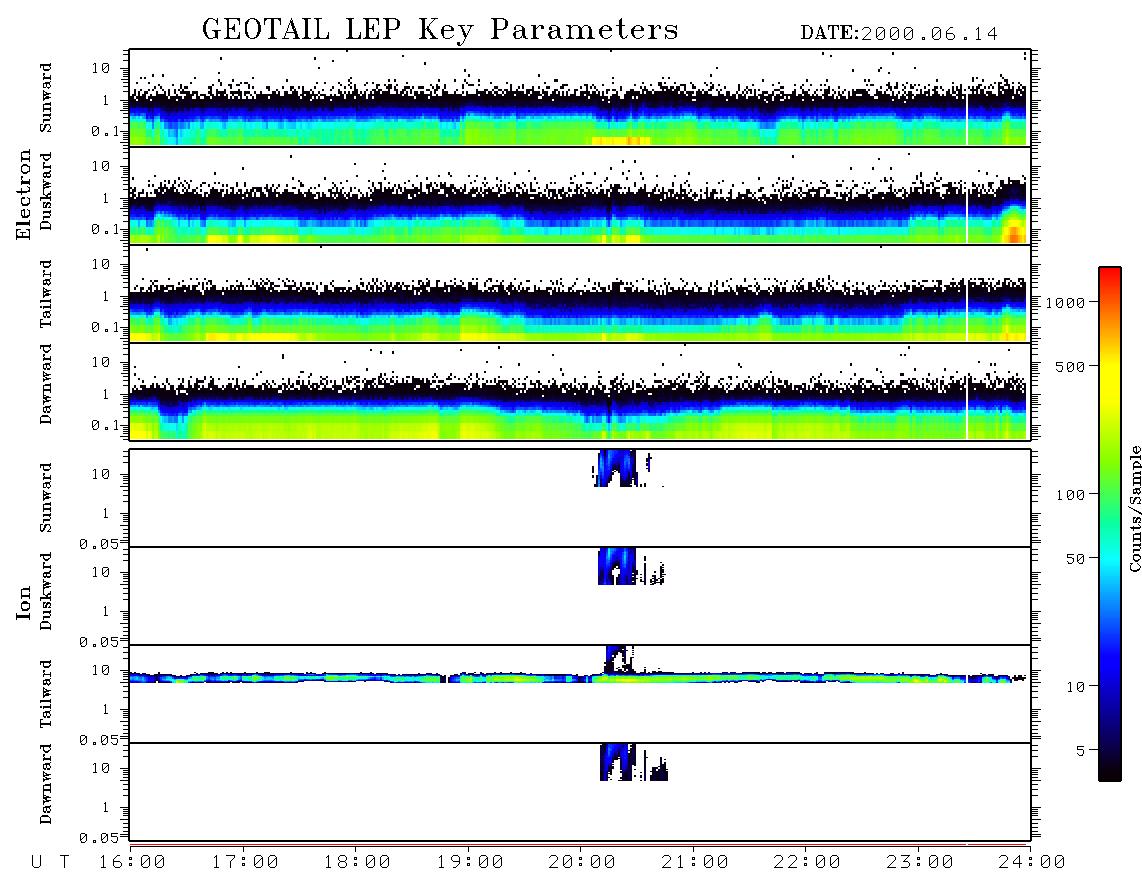Click the U T time axis label

(50, 863)
